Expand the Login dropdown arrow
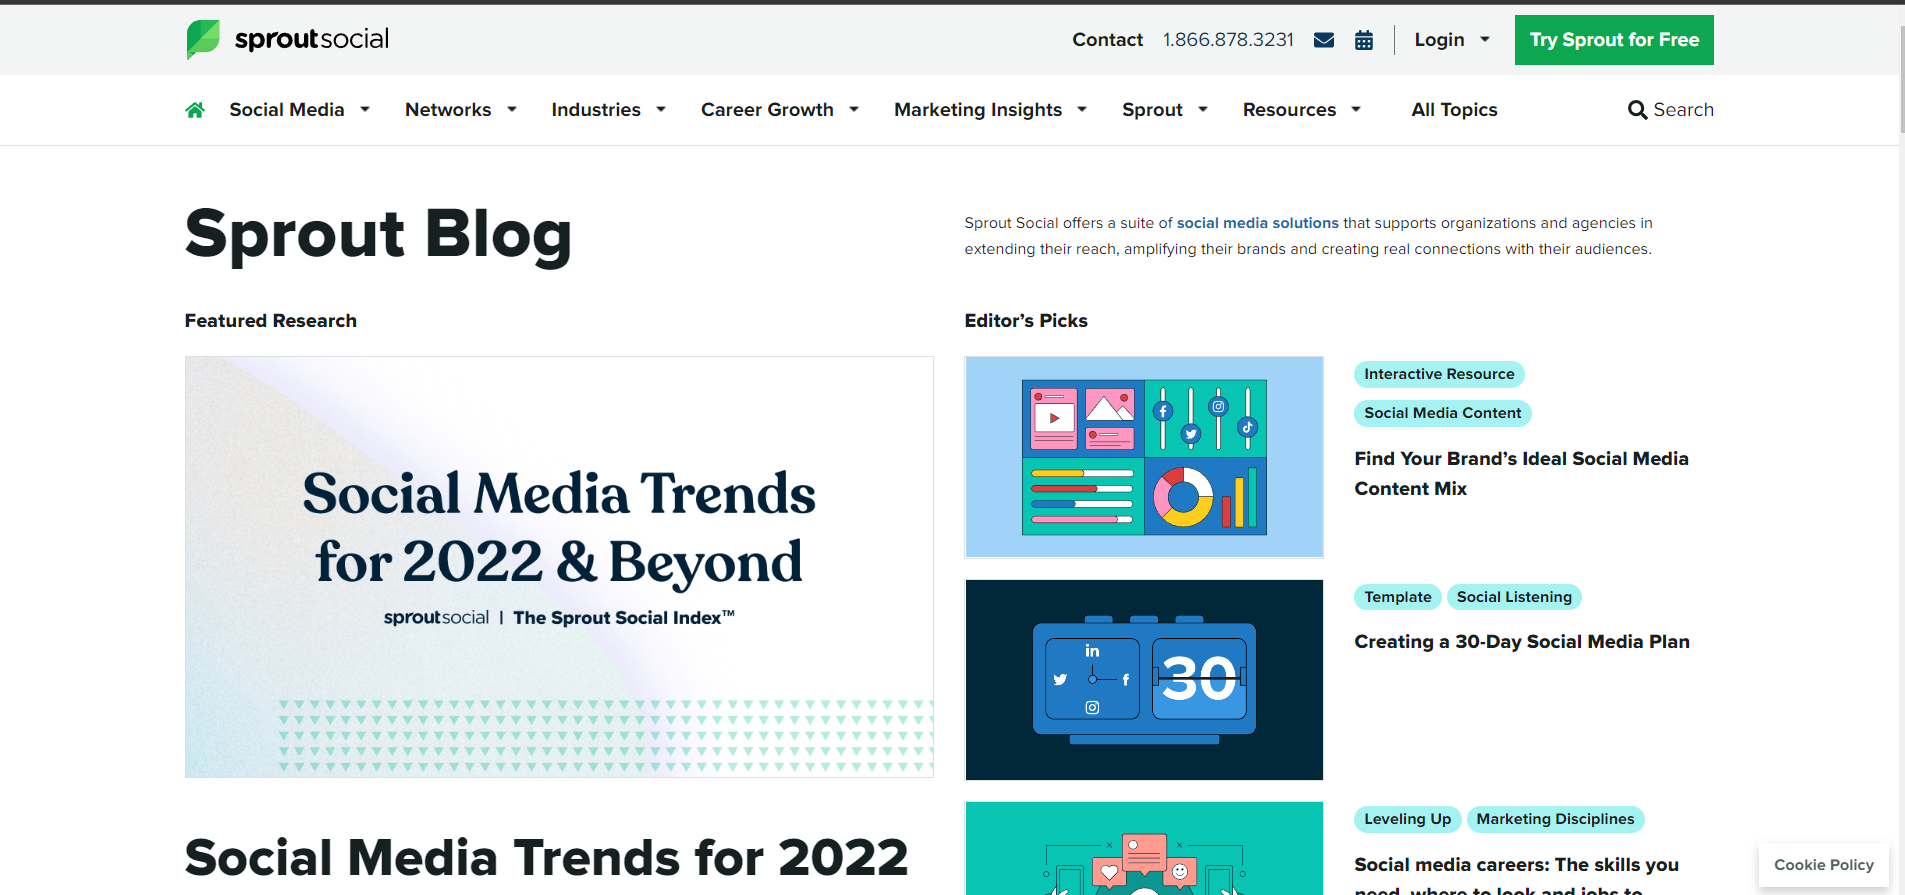Screen dimensions: 1905x895 pos(1485,40)
